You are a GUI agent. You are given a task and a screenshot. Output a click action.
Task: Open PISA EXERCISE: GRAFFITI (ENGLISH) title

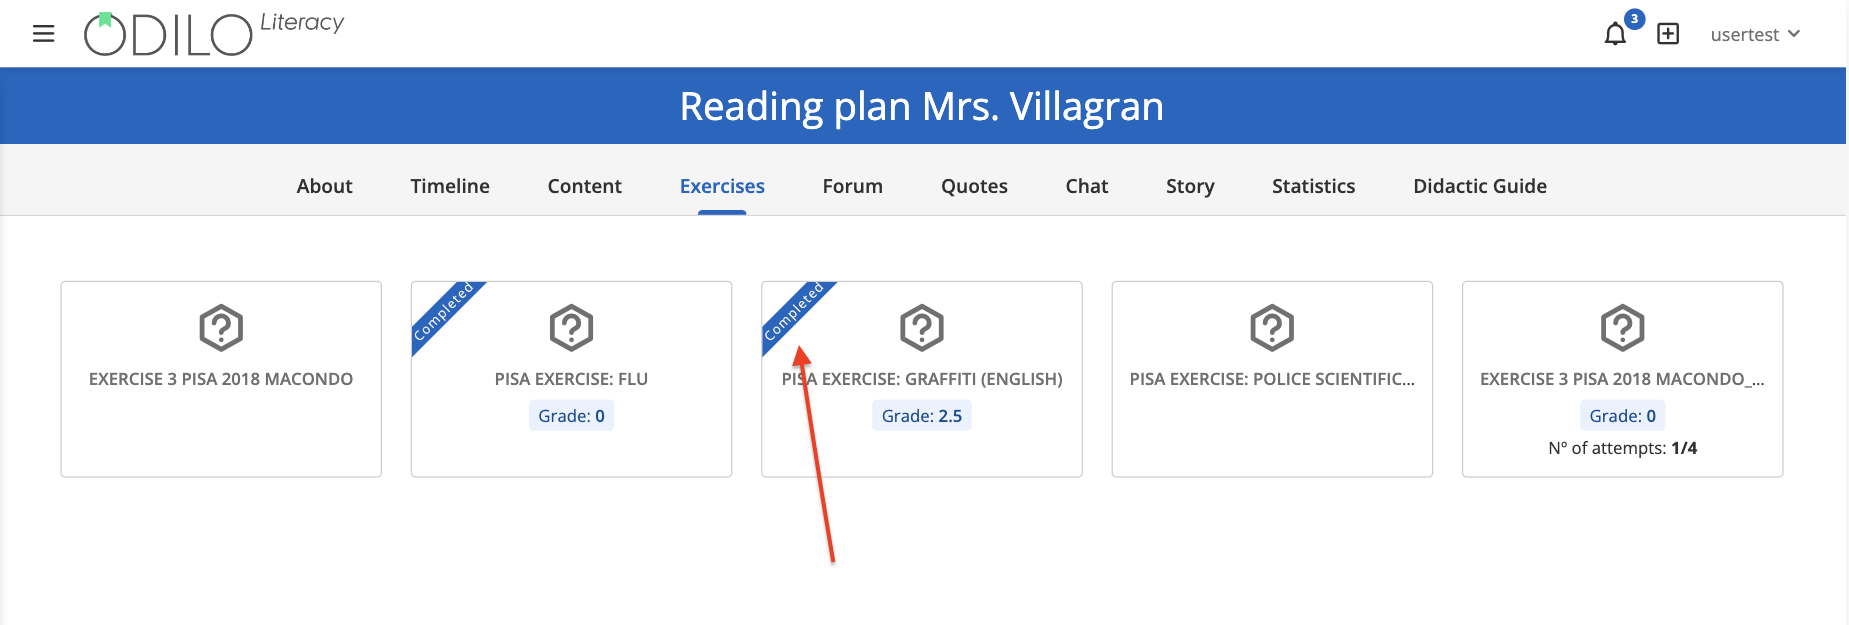922,379
